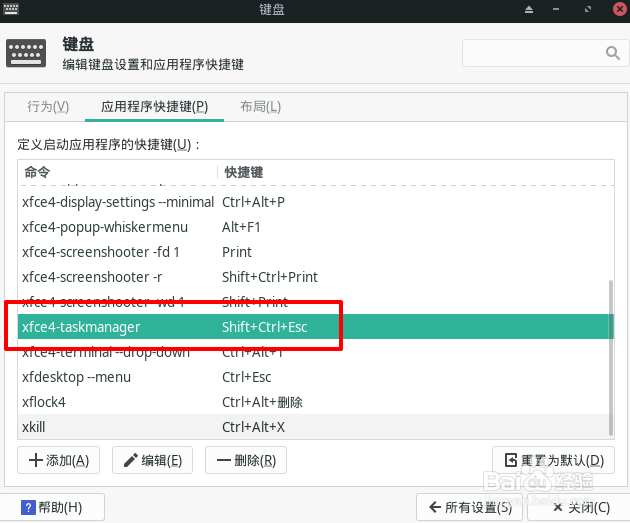630x523 pixels.
Task: Click the 编辑(E) edit button
Action: click(x=152, y=460)
